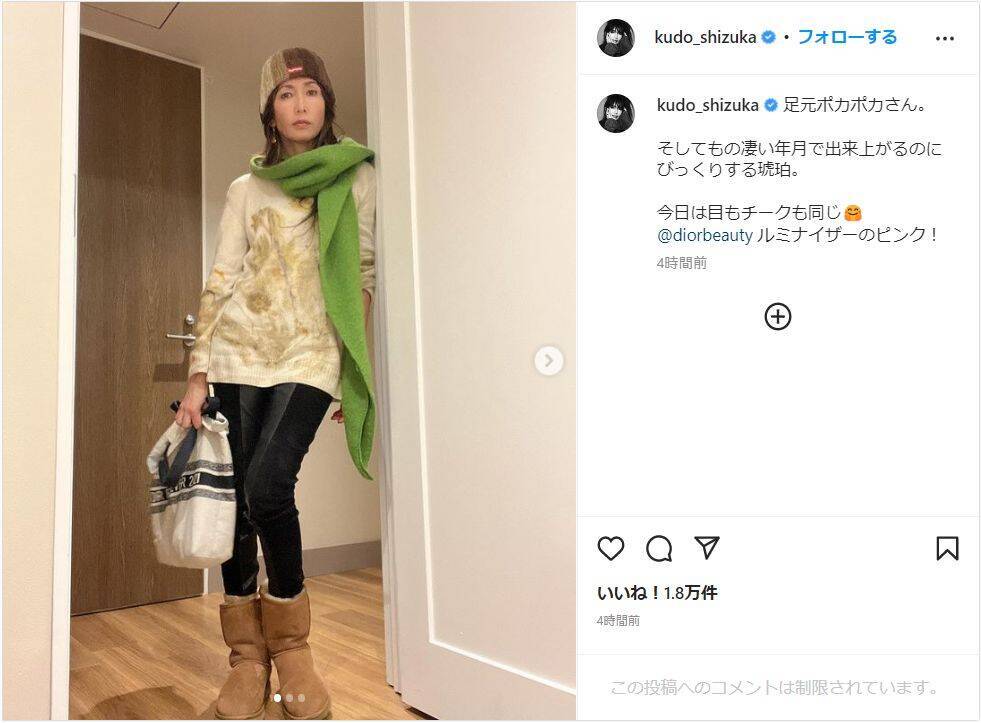The width and height of the screenshot is (981, 723).
Task: Click kudo_shizuka username in the caption
Action: point(708,105)
